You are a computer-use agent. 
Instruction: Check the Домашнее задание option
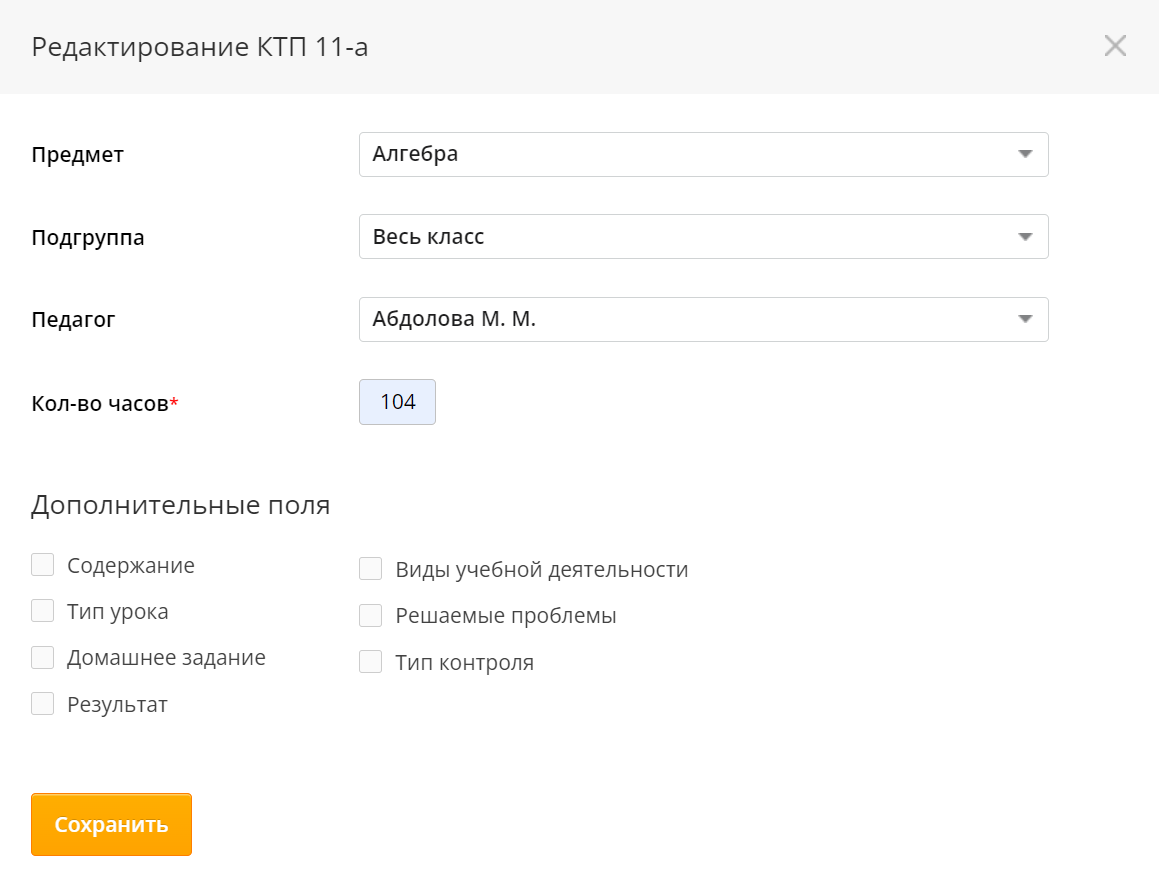[42, 657]
